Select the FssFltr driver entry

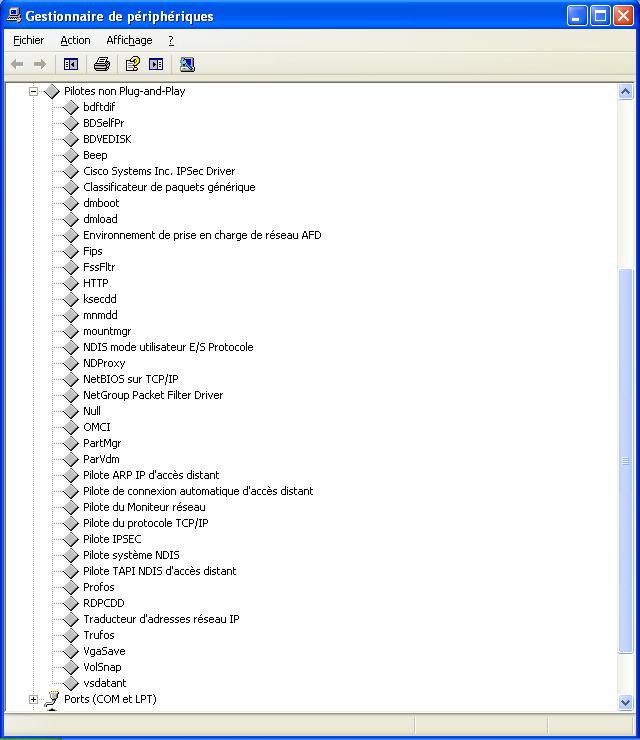coord(99,268)
